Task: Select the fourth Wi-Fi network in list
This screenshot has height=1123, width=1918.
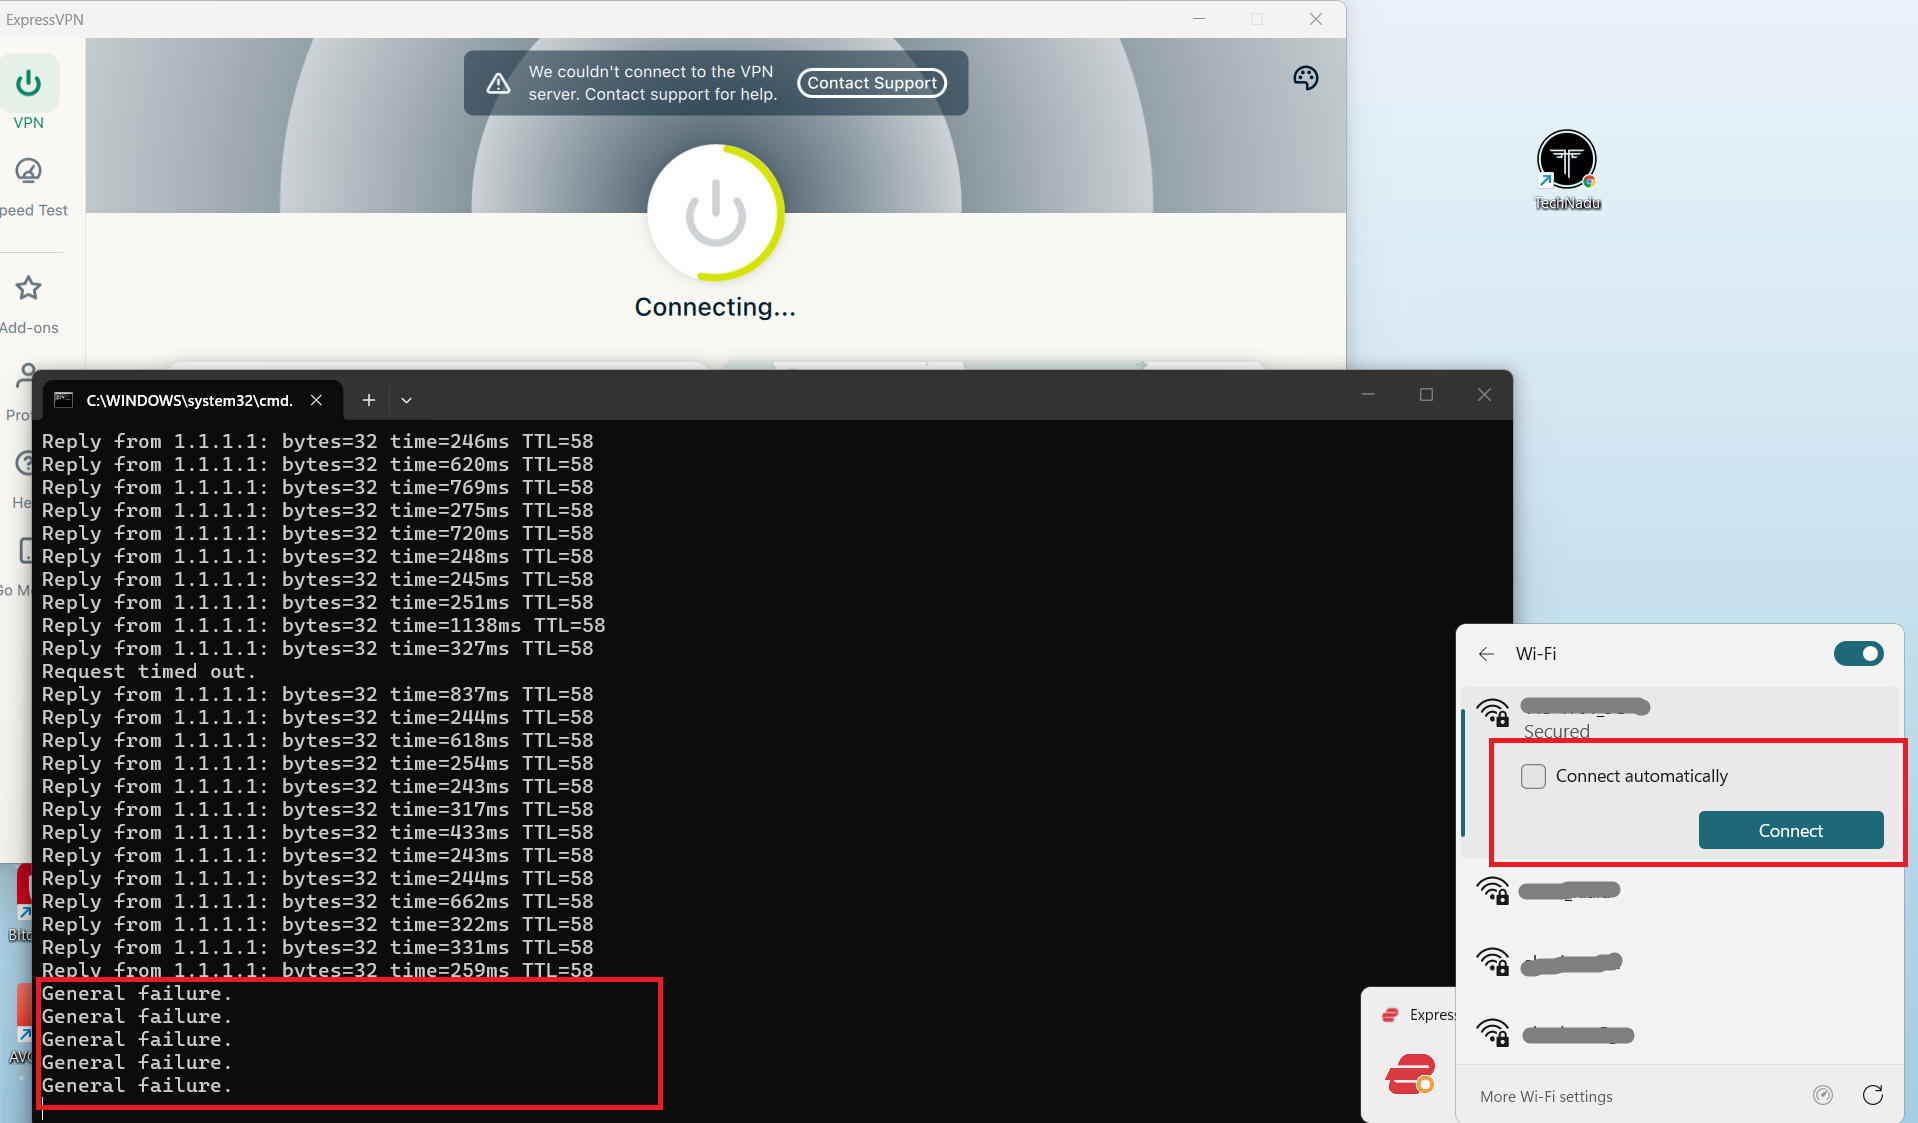Action: [x=1680, y=1034]
